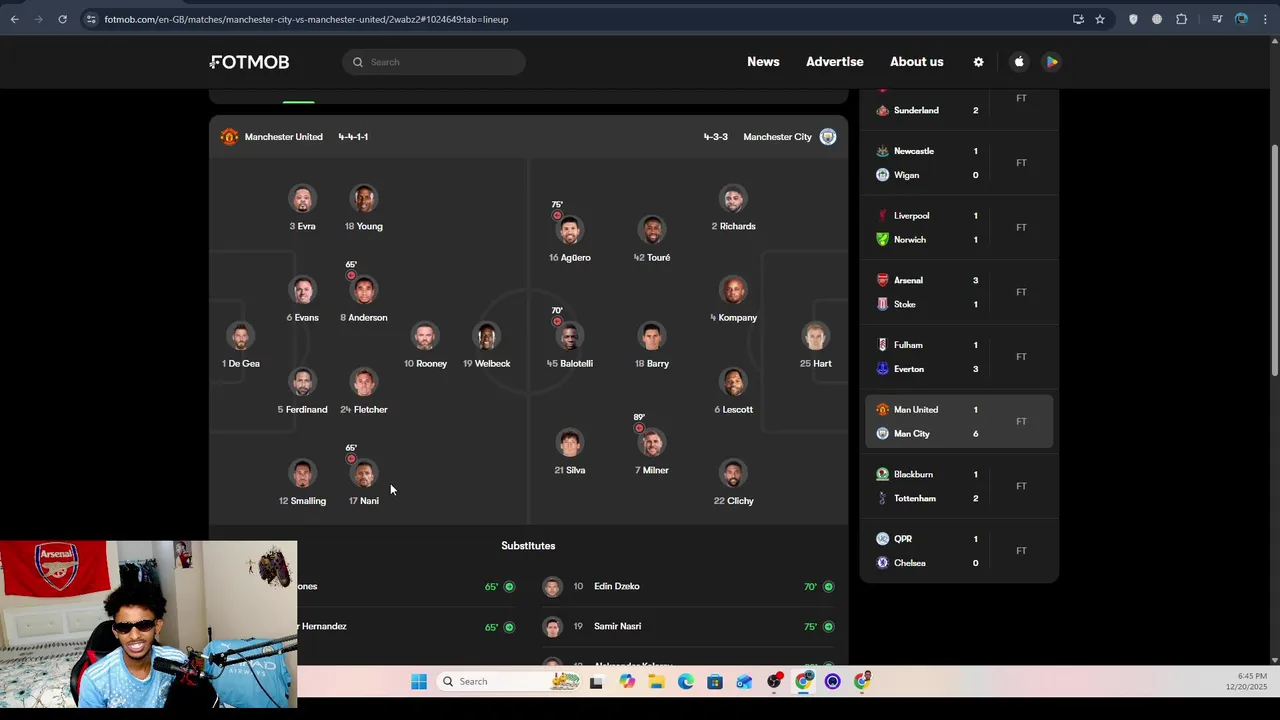
Task: Click Rooney's player portrait
Action: 425,337
